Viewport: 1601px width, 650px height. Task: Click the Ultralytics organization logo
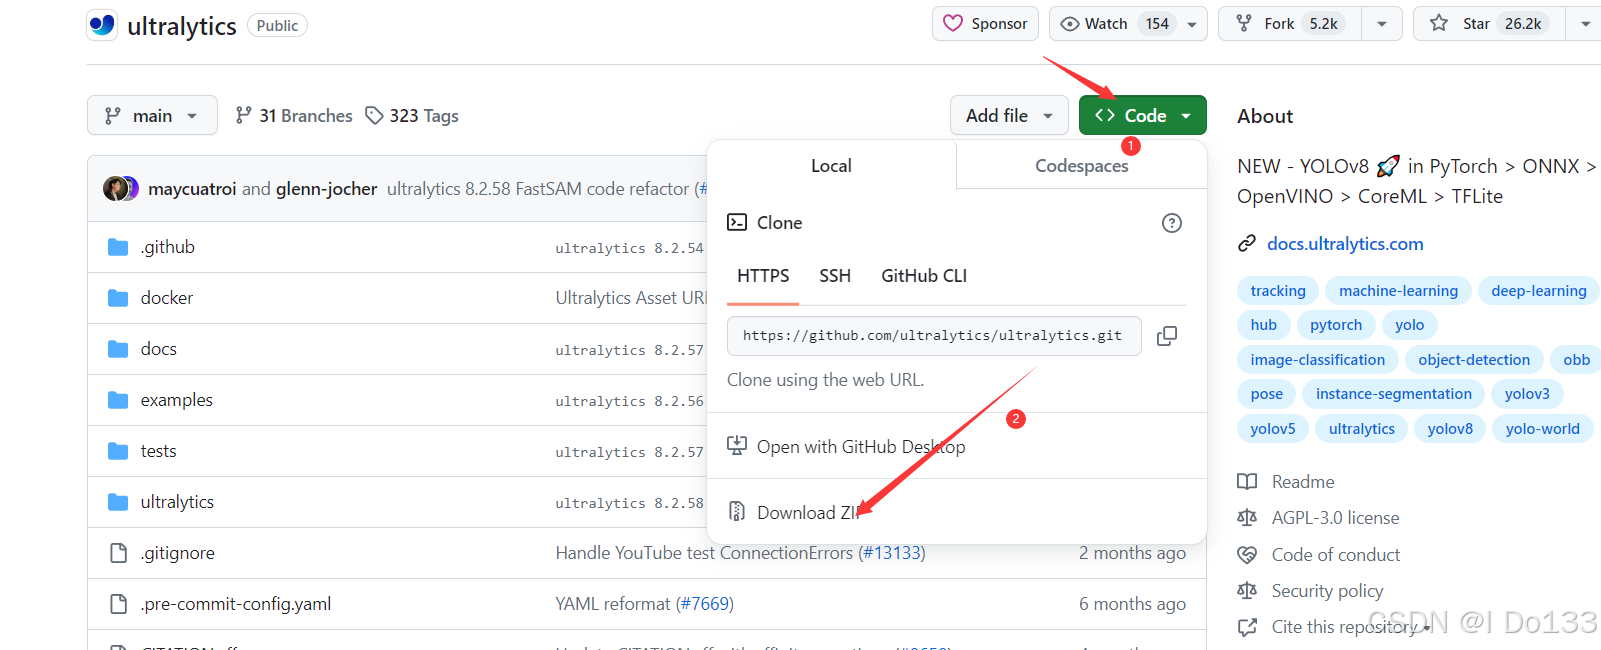[102, 25]
